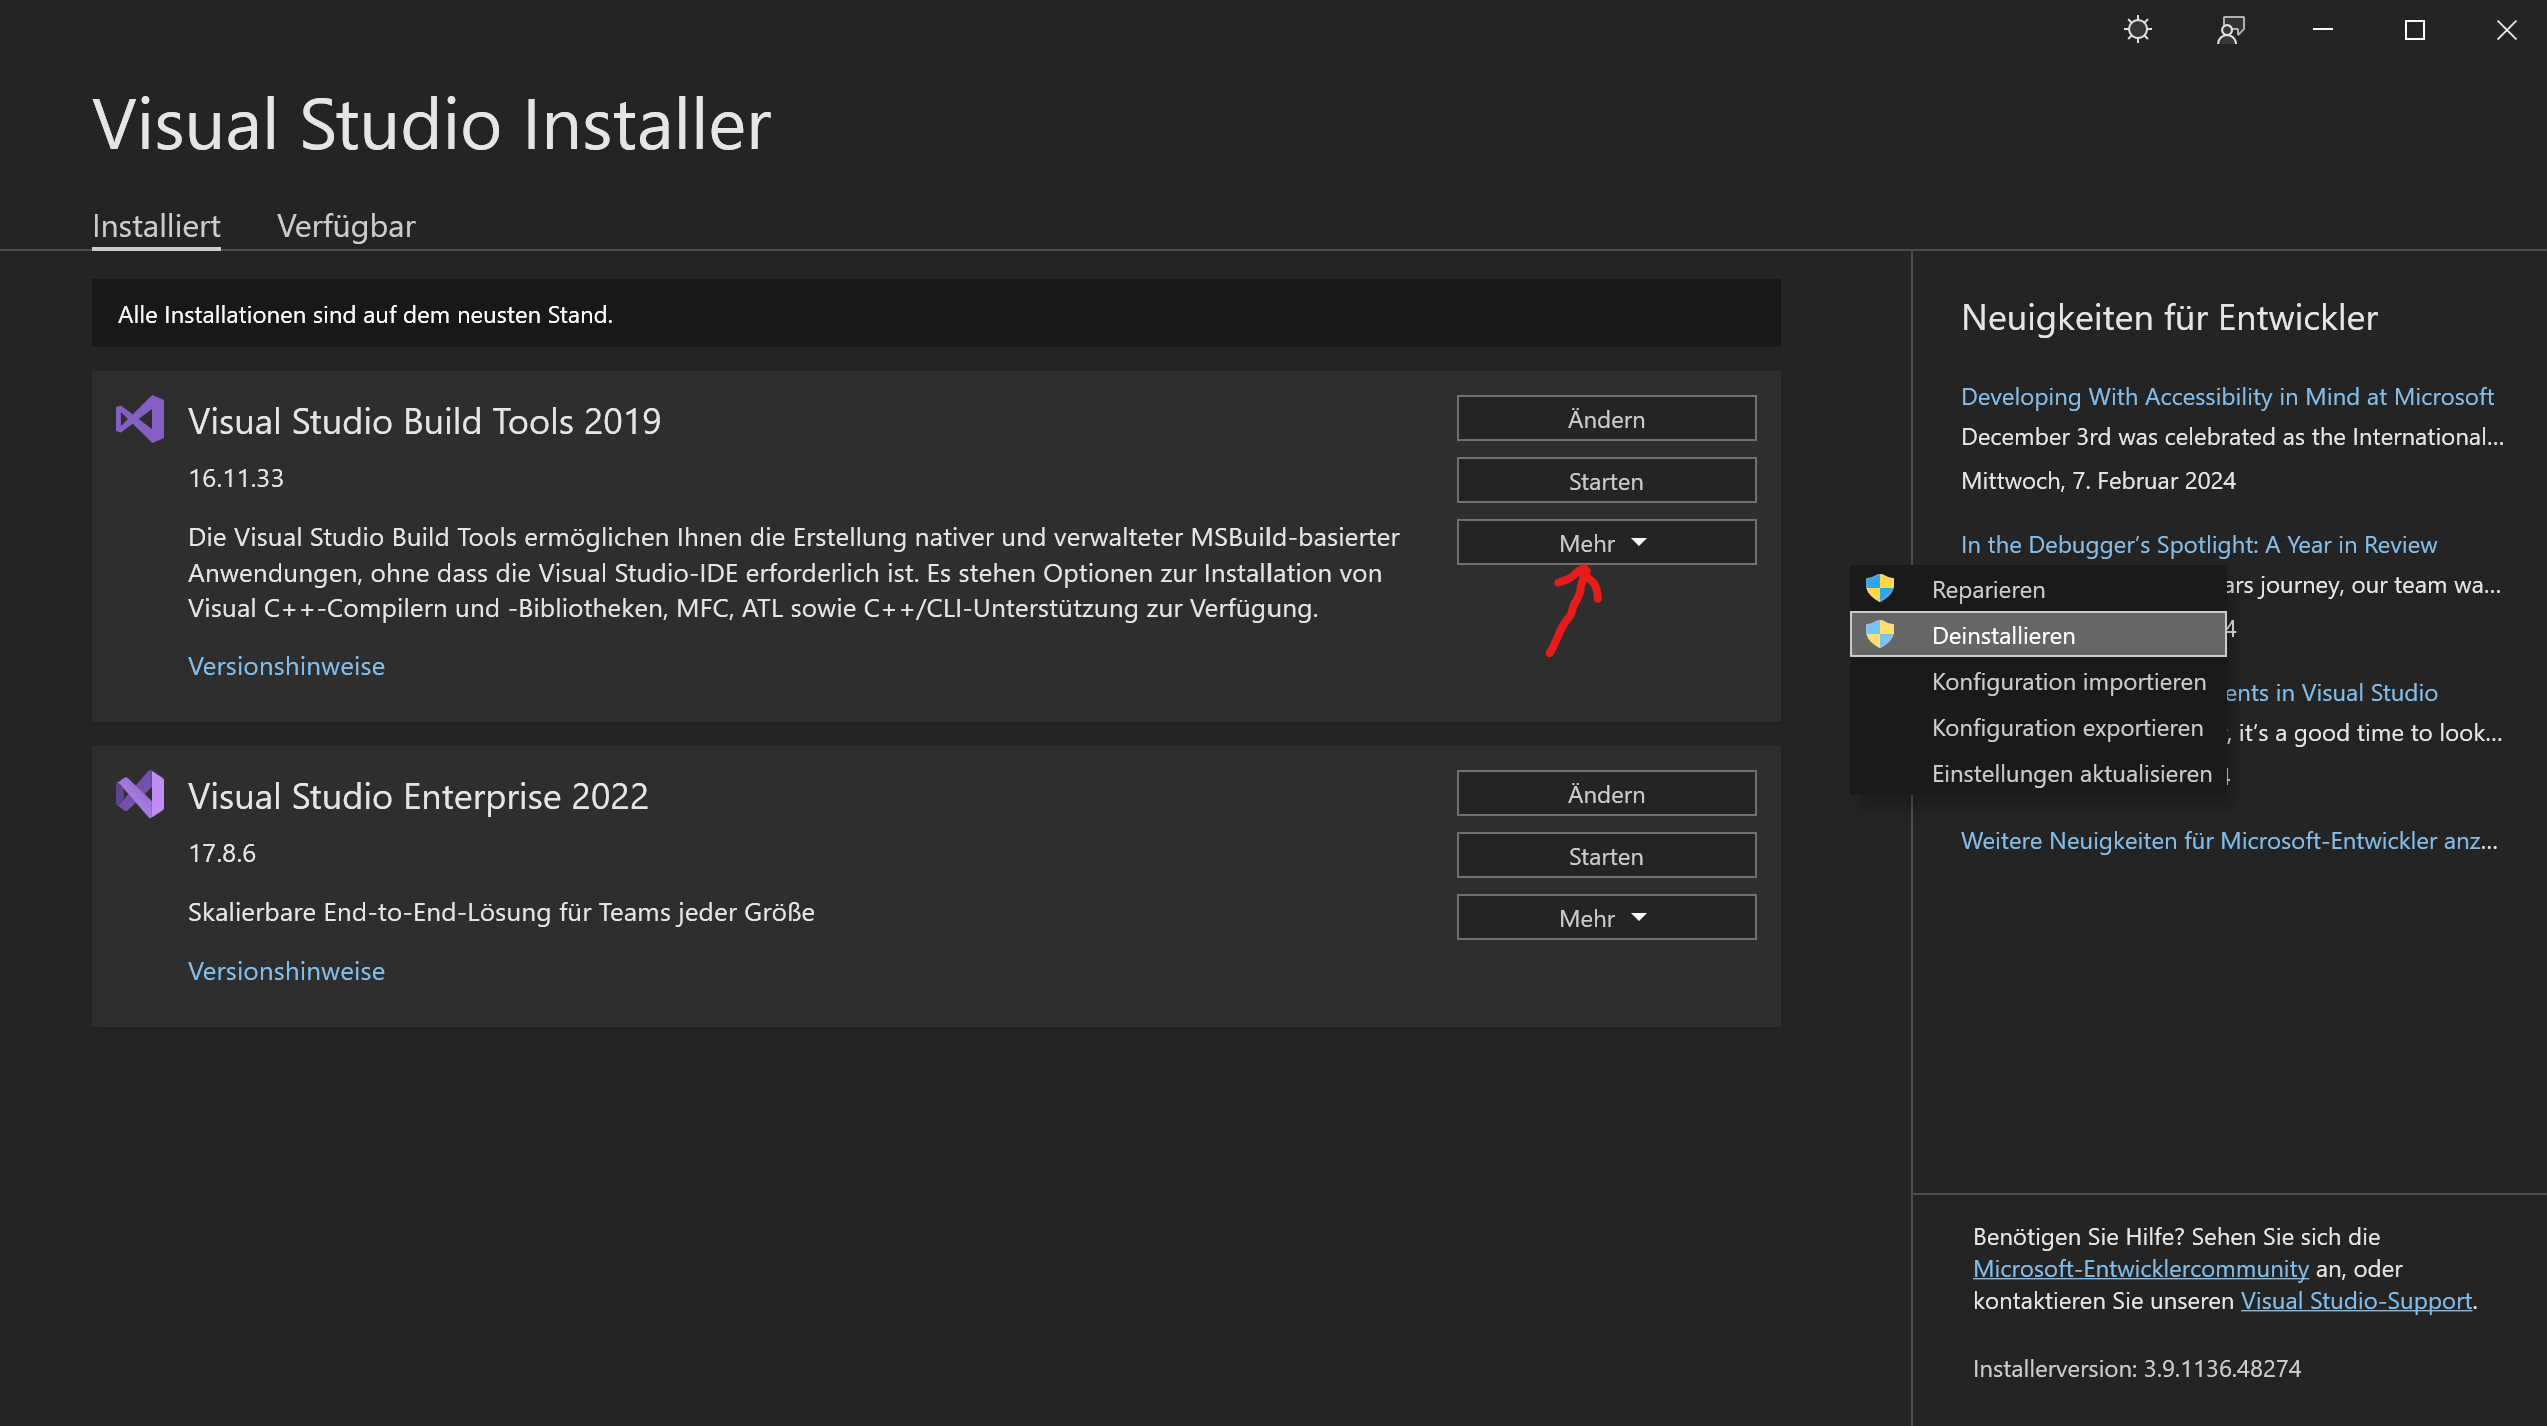Viewport: 2547px width, 1426px height.
Task: Close the Visual Studio Installer window
Action: pos(2507,30)
